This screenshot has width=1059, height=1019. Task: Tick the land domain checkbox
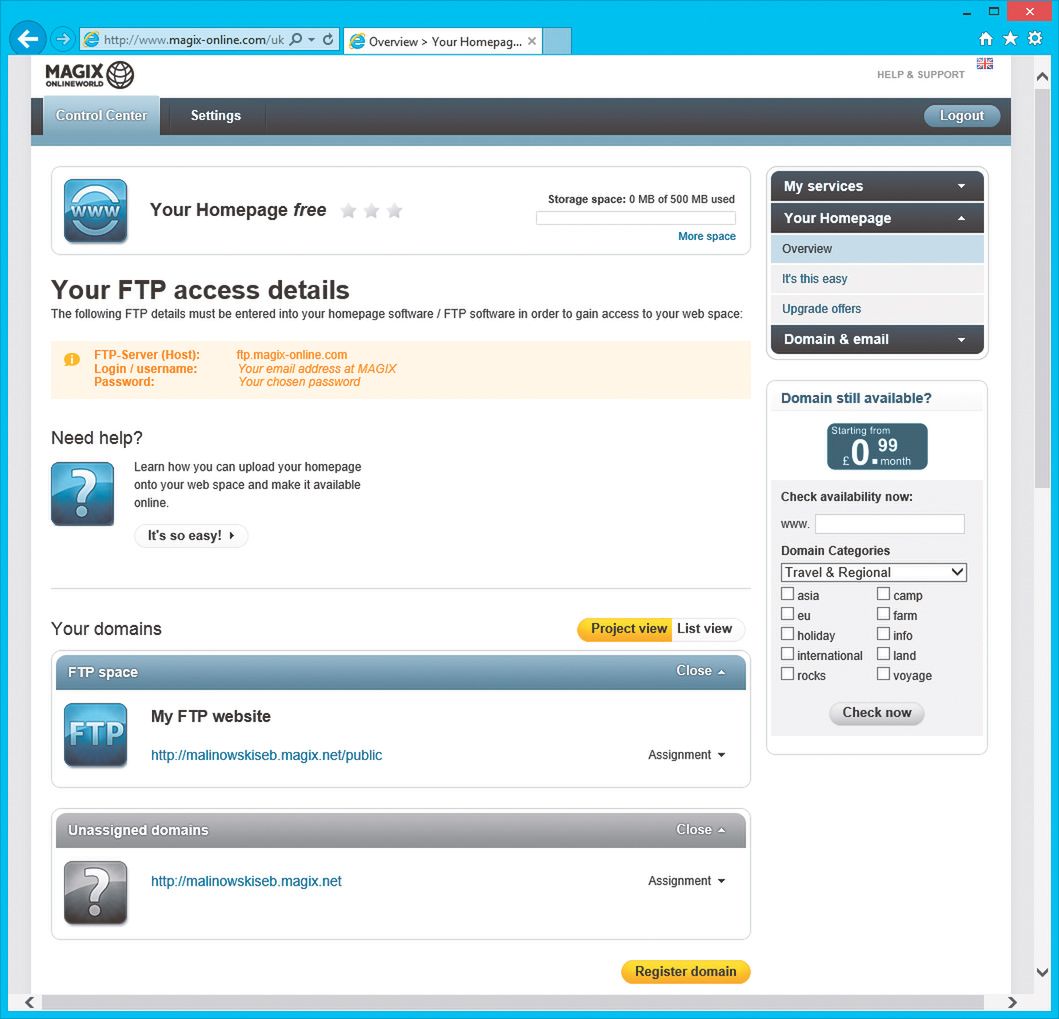pyautogui.click(x=883, y=654)
